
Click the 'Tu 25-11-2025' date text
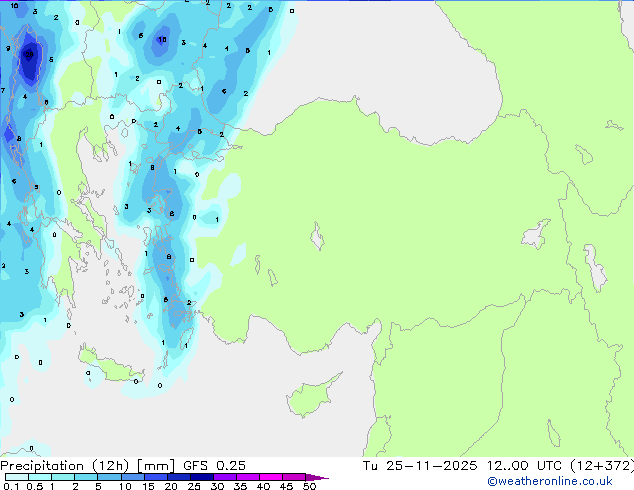click(420, 466)
